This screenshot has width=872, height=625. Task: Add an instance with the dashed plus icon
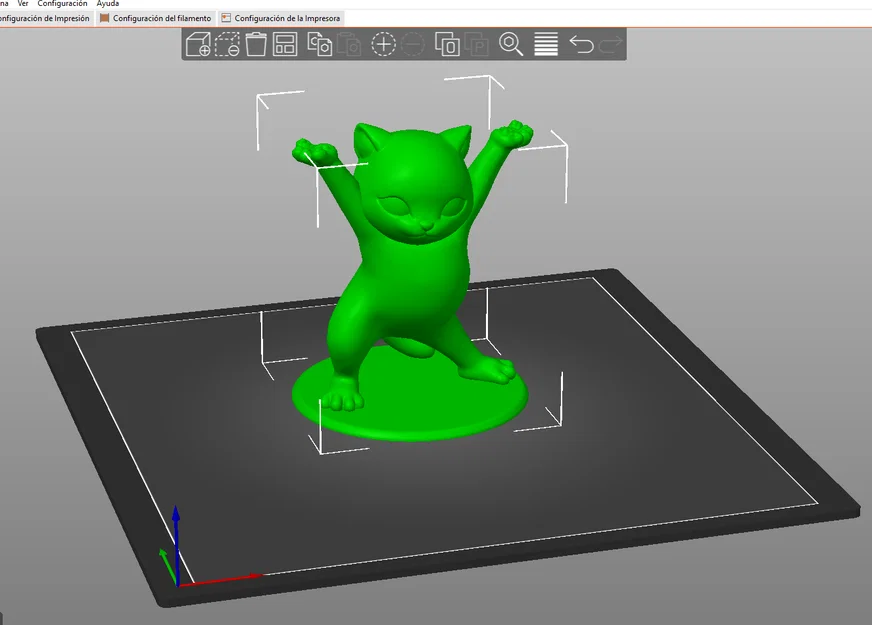tap(383, 44)
